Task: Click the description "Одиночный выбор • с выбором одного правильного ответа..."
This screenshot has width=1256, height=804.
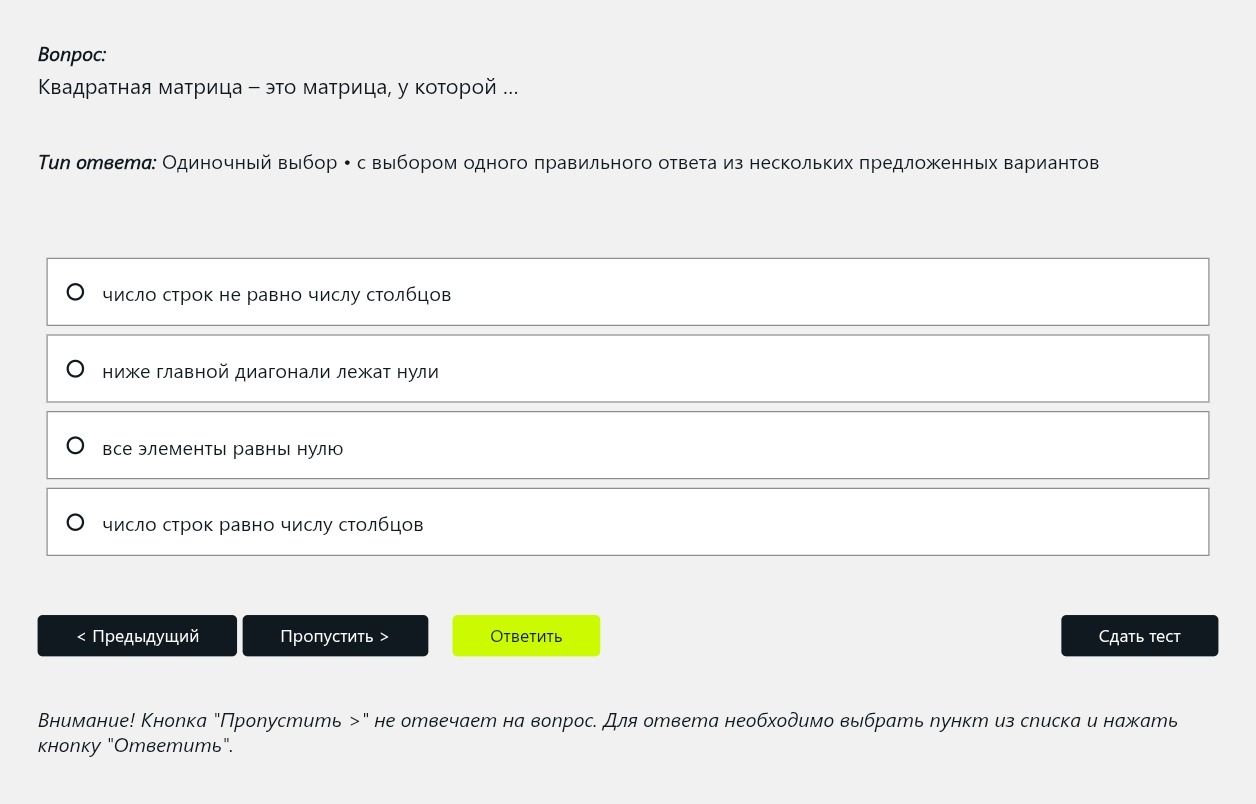Action: pos(630,162)
